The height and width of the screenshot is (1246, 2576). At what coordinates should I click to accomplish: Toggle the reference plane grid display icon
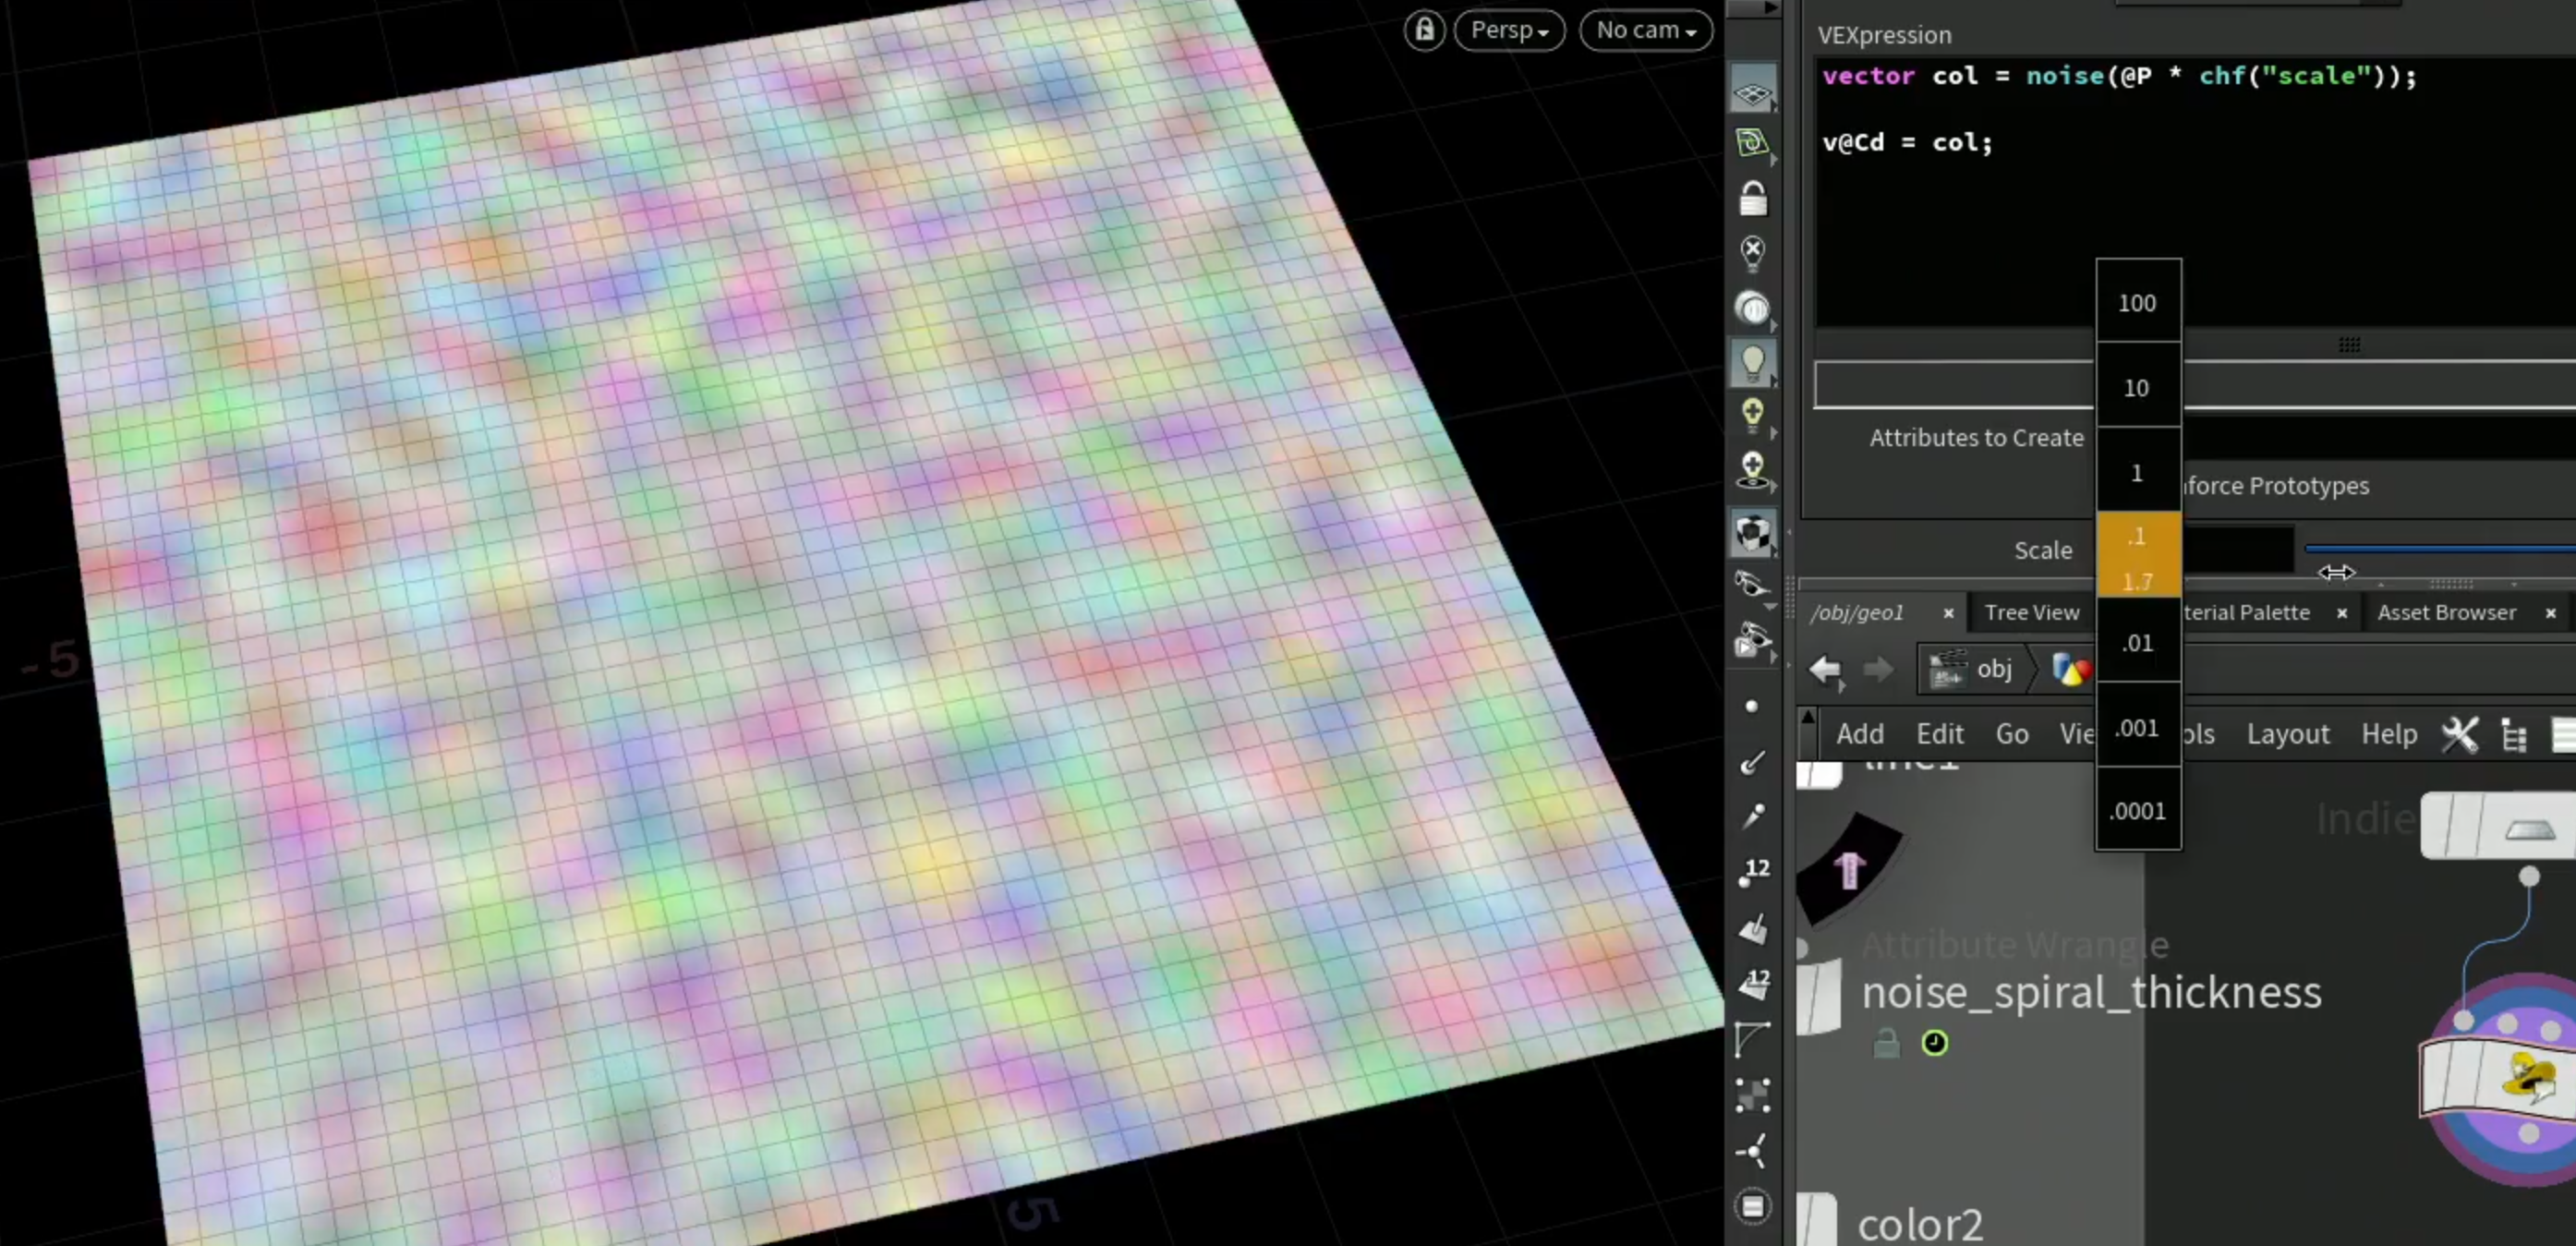(x=1752, y=93)
